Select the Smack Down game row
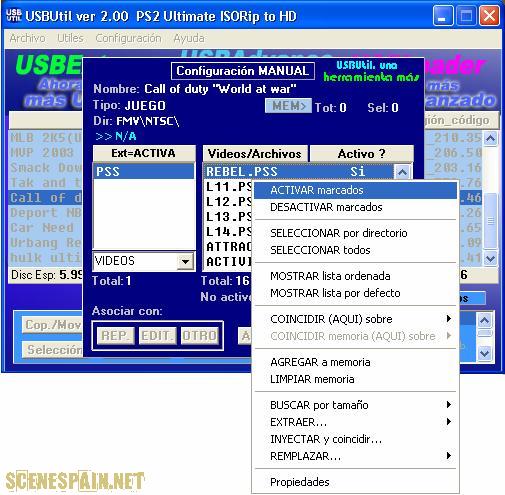The height and width of the screenshot is (495, 505). point(46,168)
